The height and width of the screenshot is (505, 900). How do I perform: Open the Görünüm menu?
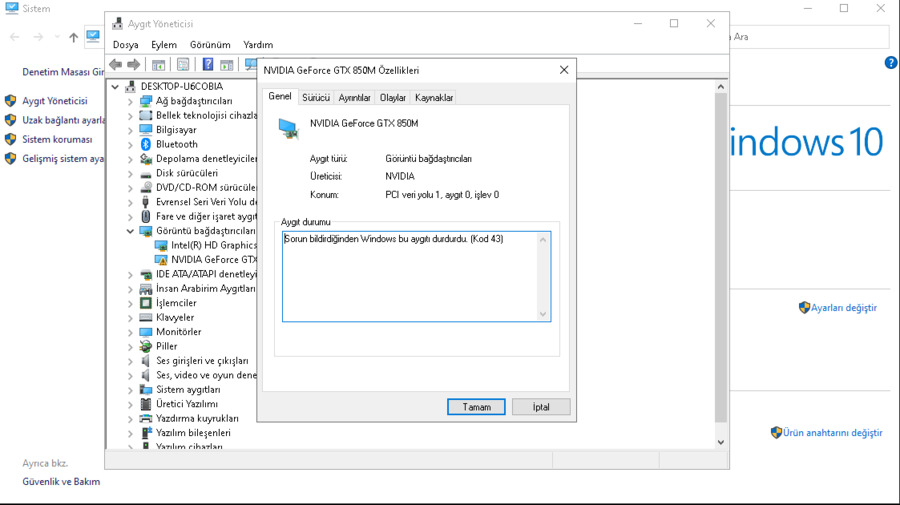pos(210,45)
